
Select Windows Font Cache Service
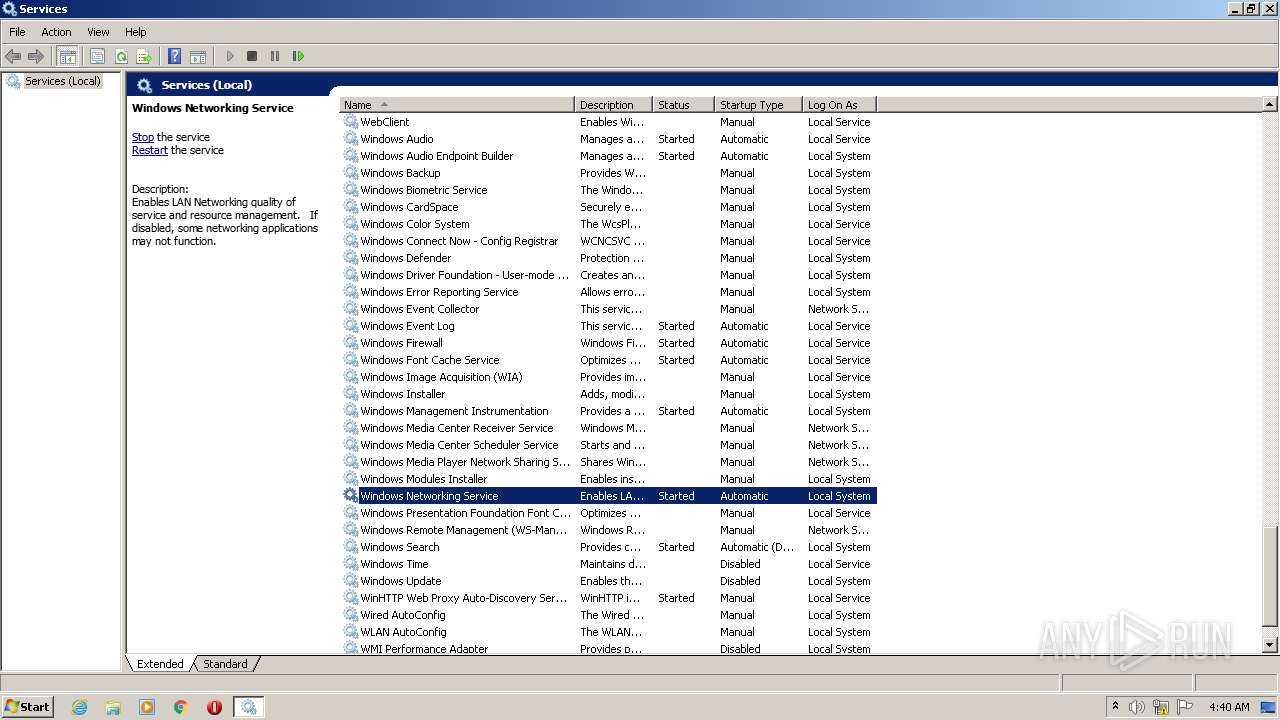[x=608, y=360]
